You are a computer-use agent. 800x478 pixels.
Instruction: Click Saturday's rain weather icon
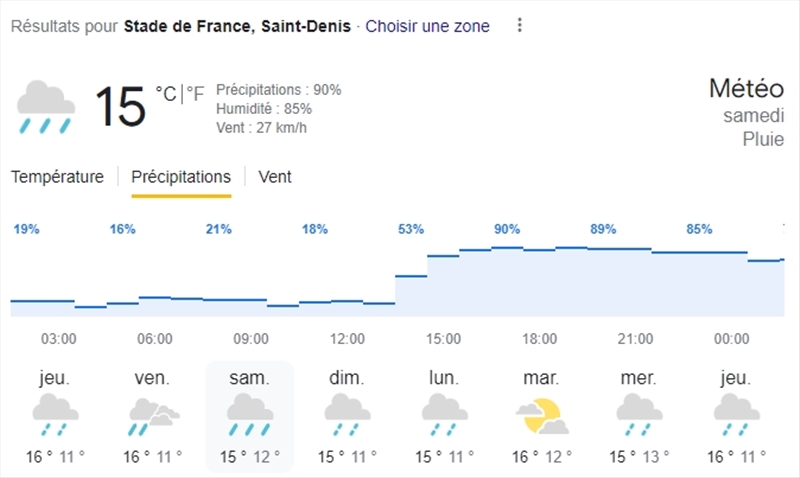249,415
